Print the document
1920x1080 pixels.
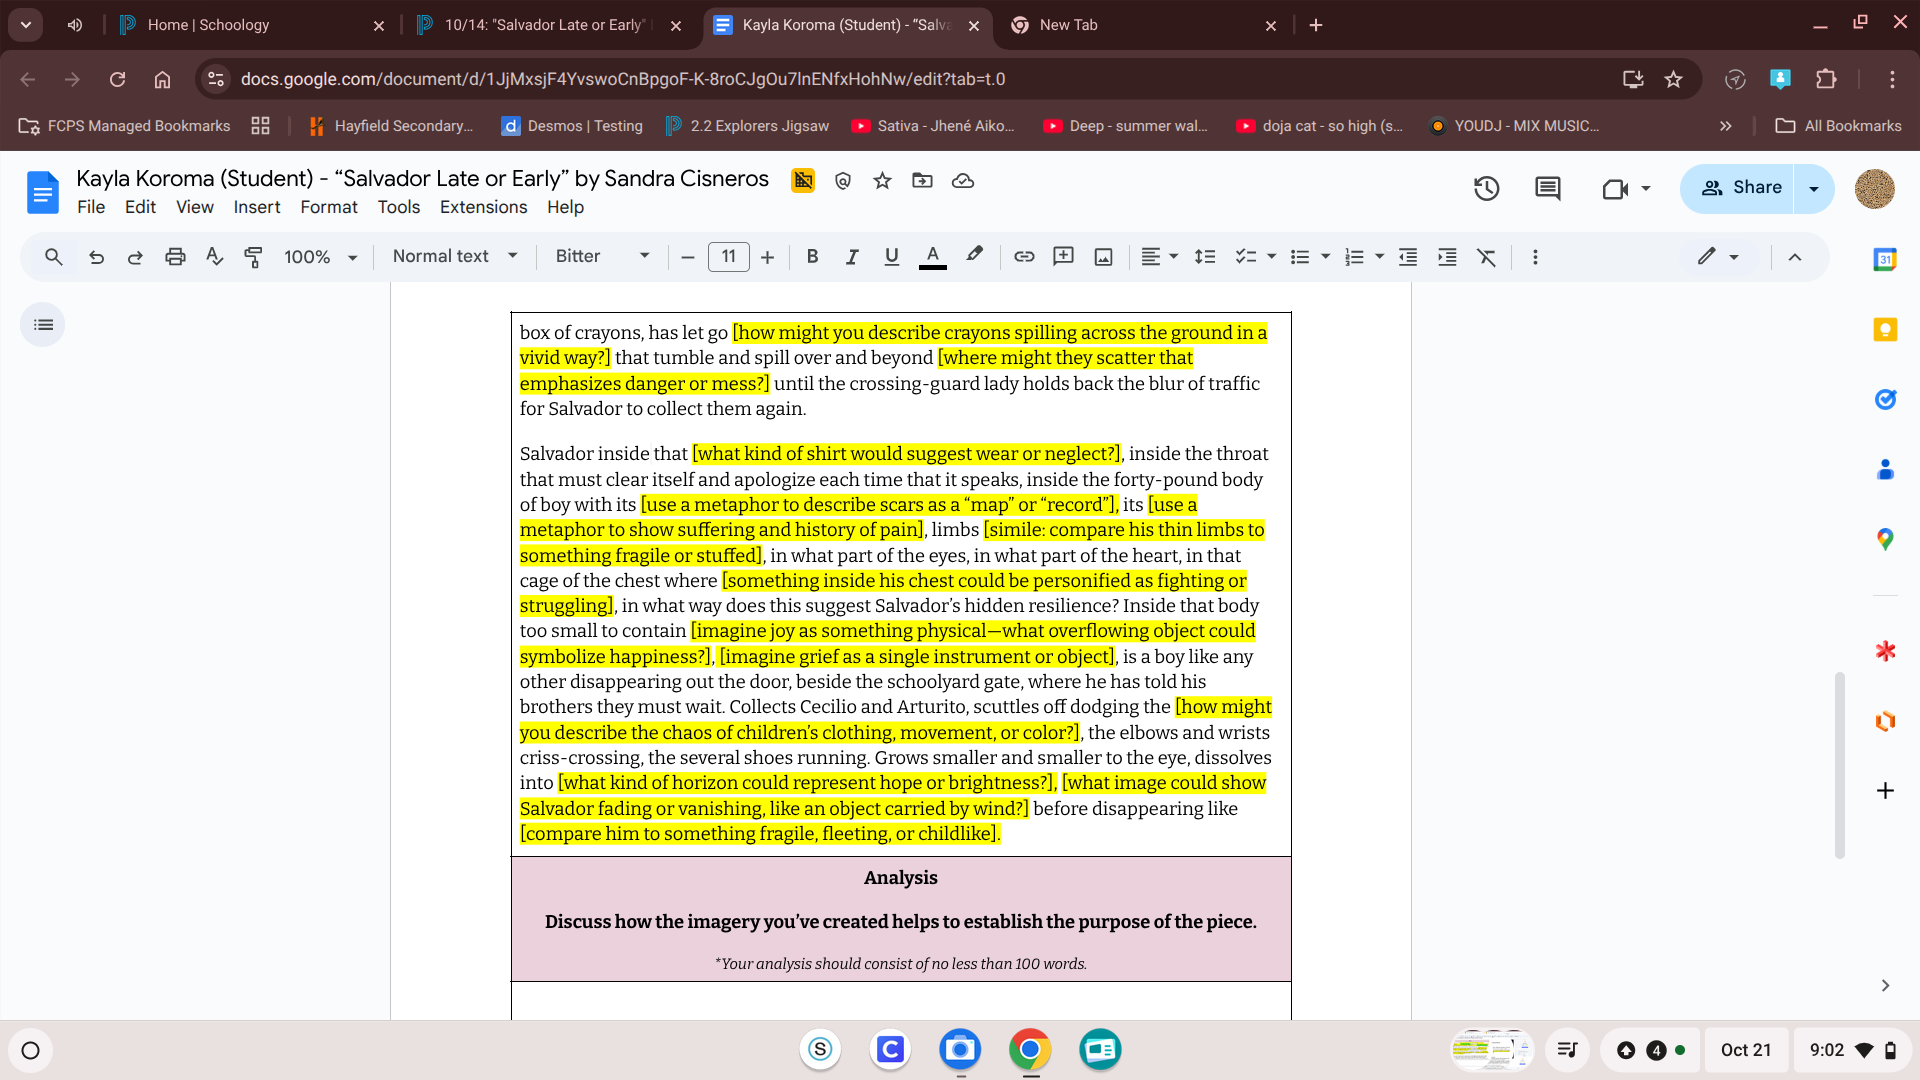point(175,257)
